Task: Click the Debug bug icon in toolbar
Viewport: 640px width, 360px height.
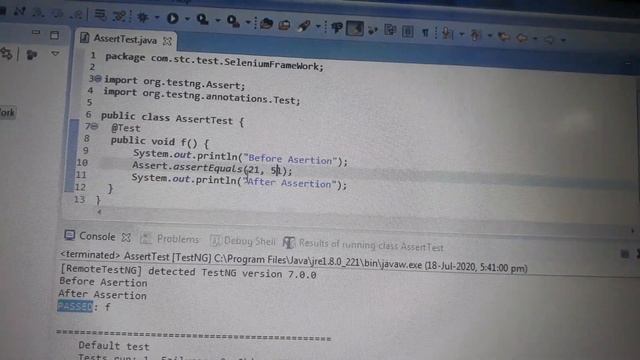Action: click(x=143, y=17)
